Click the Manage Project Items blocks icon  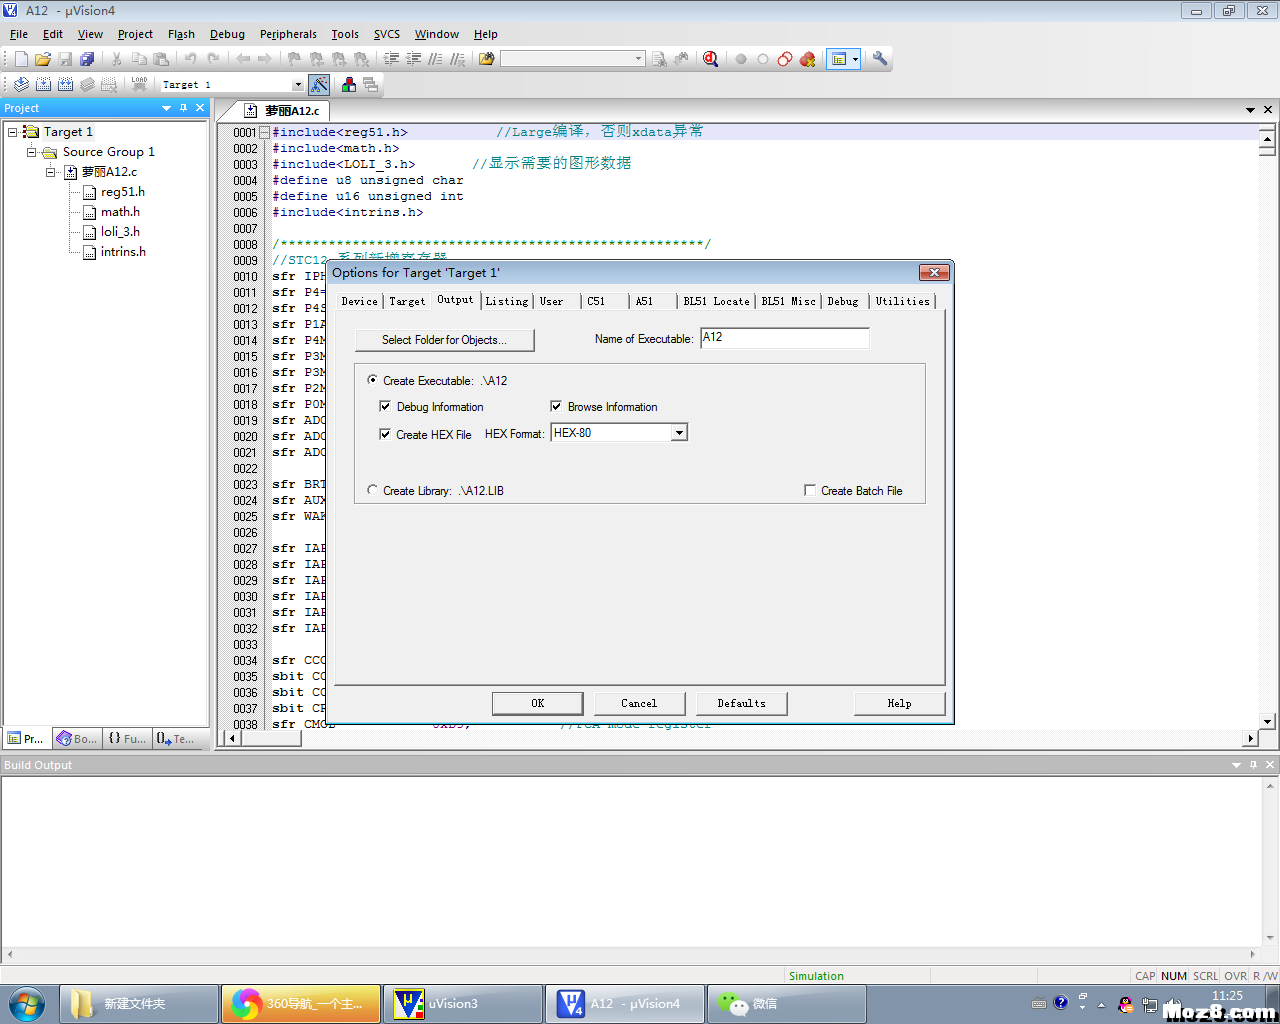click(348, 85)
